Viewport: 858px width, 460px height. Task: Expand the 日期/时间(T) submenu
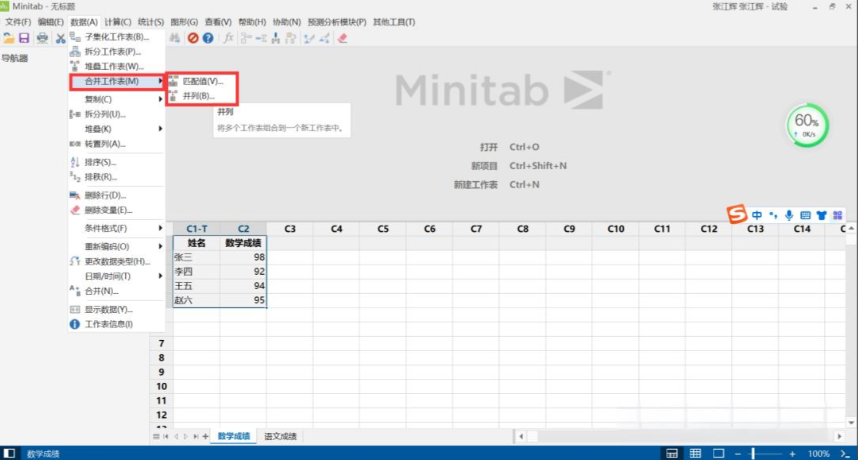click(117, 276)
